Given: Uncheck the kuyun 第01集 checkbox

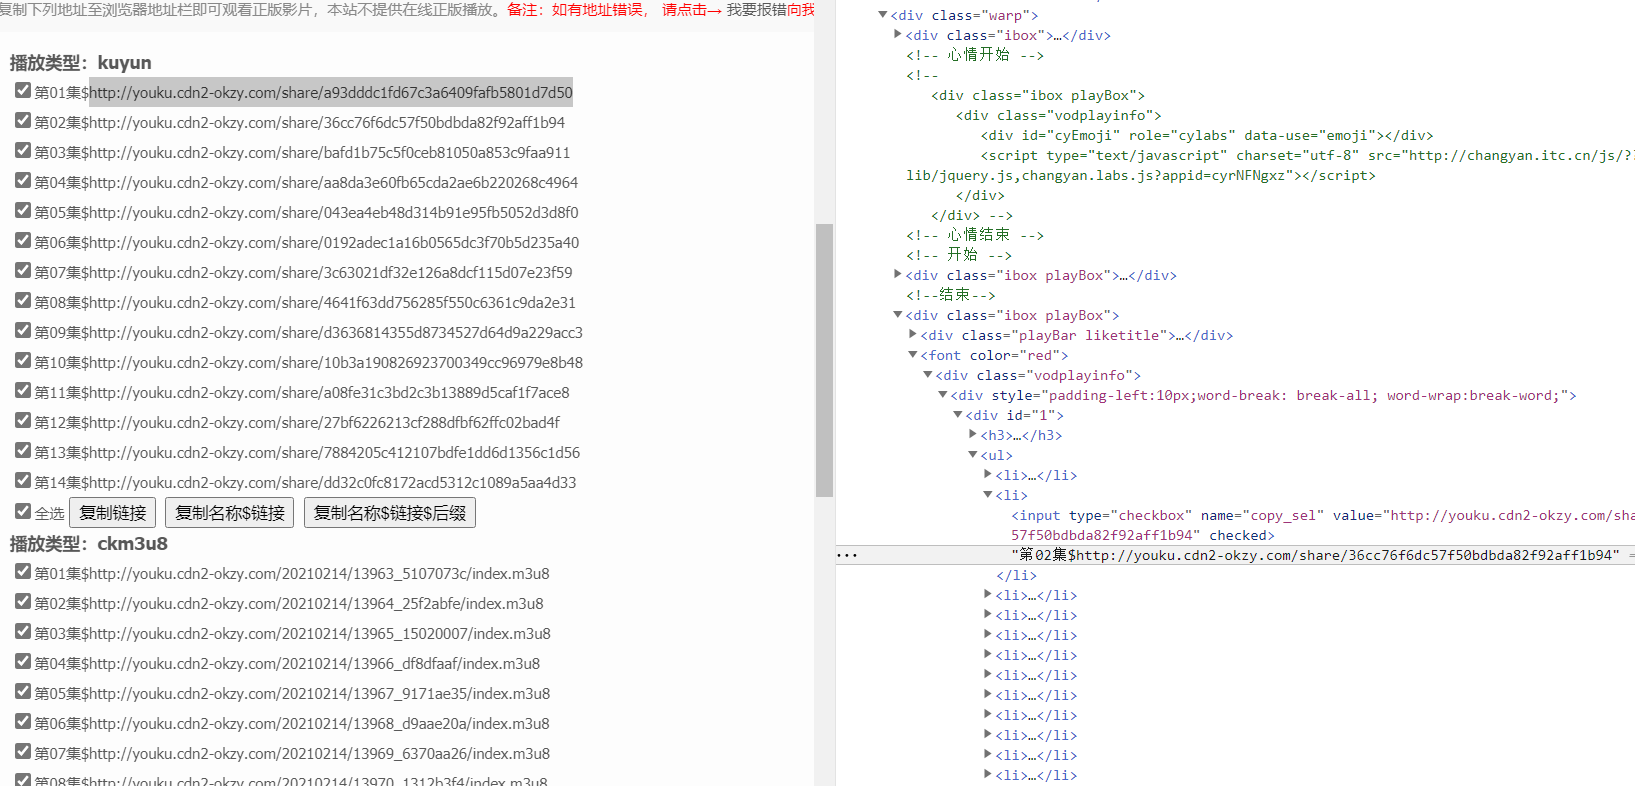Looking at the screenshot, I should 23,90.
